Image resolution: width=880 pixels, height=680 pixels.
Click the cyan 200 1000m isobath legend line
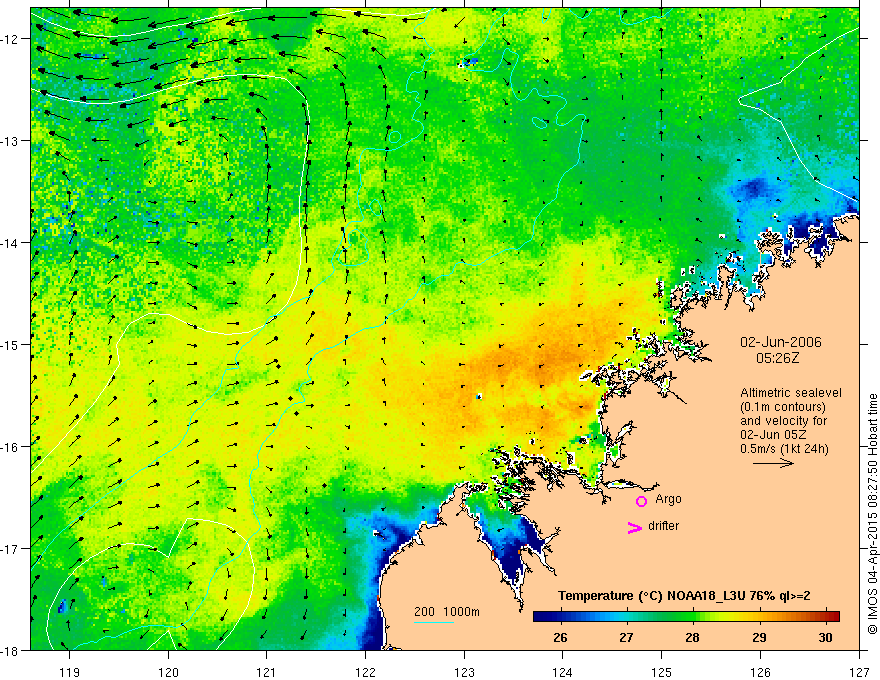tap(434, 622)
